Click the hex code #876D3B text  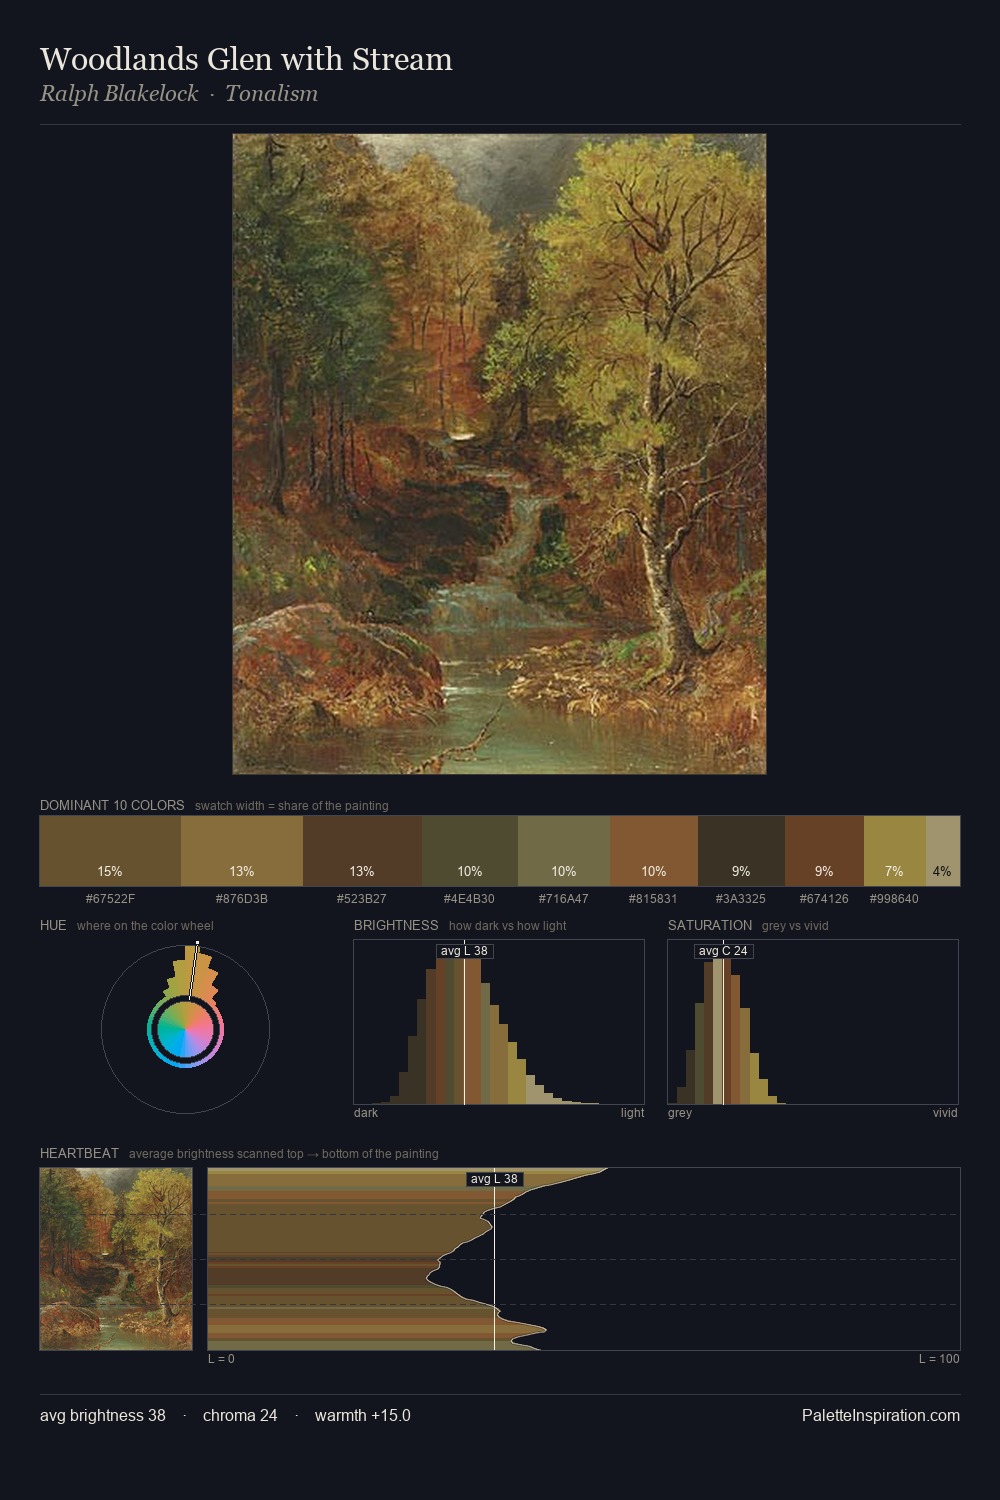click(242, 898)
